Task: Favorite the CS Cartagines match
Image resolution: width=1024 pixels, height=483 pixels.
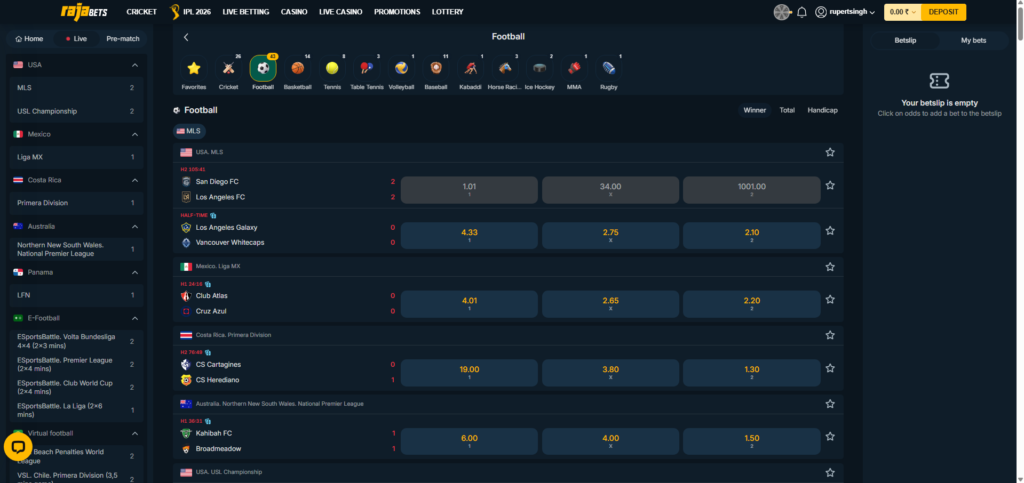Action: tap(830, 368)
